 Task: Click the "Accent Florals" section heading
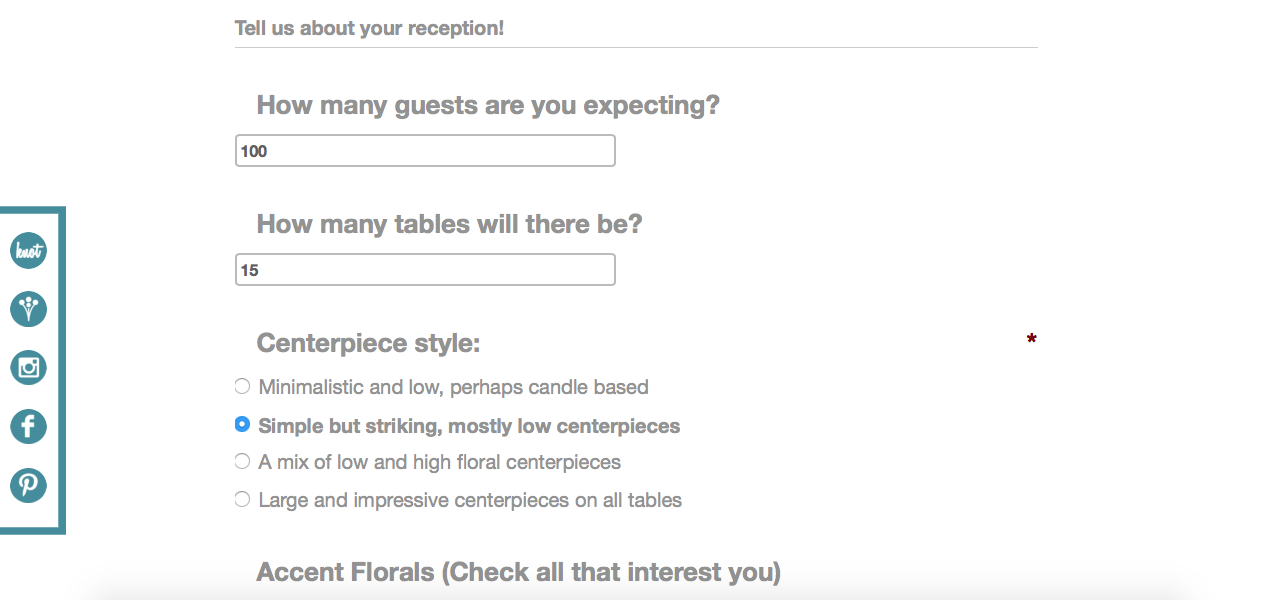(x=518, y=572)
